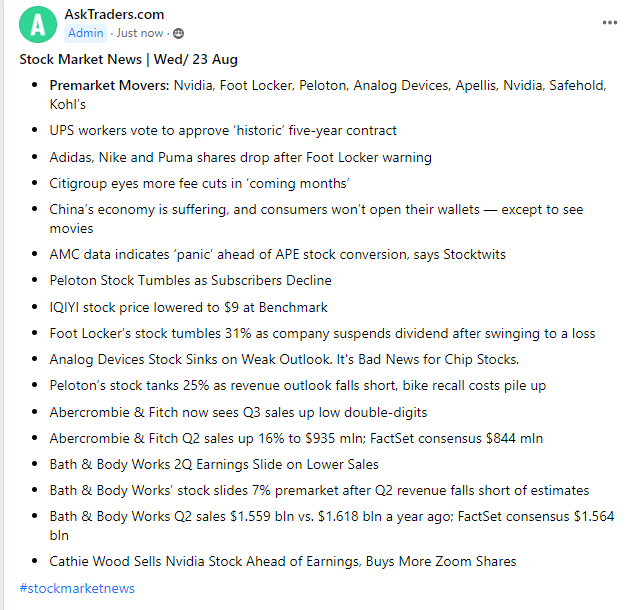The width and height of the screenshot is (627, 610).
Task: Click the audience privacy icon beside timestamp
Action: (179, 33)
